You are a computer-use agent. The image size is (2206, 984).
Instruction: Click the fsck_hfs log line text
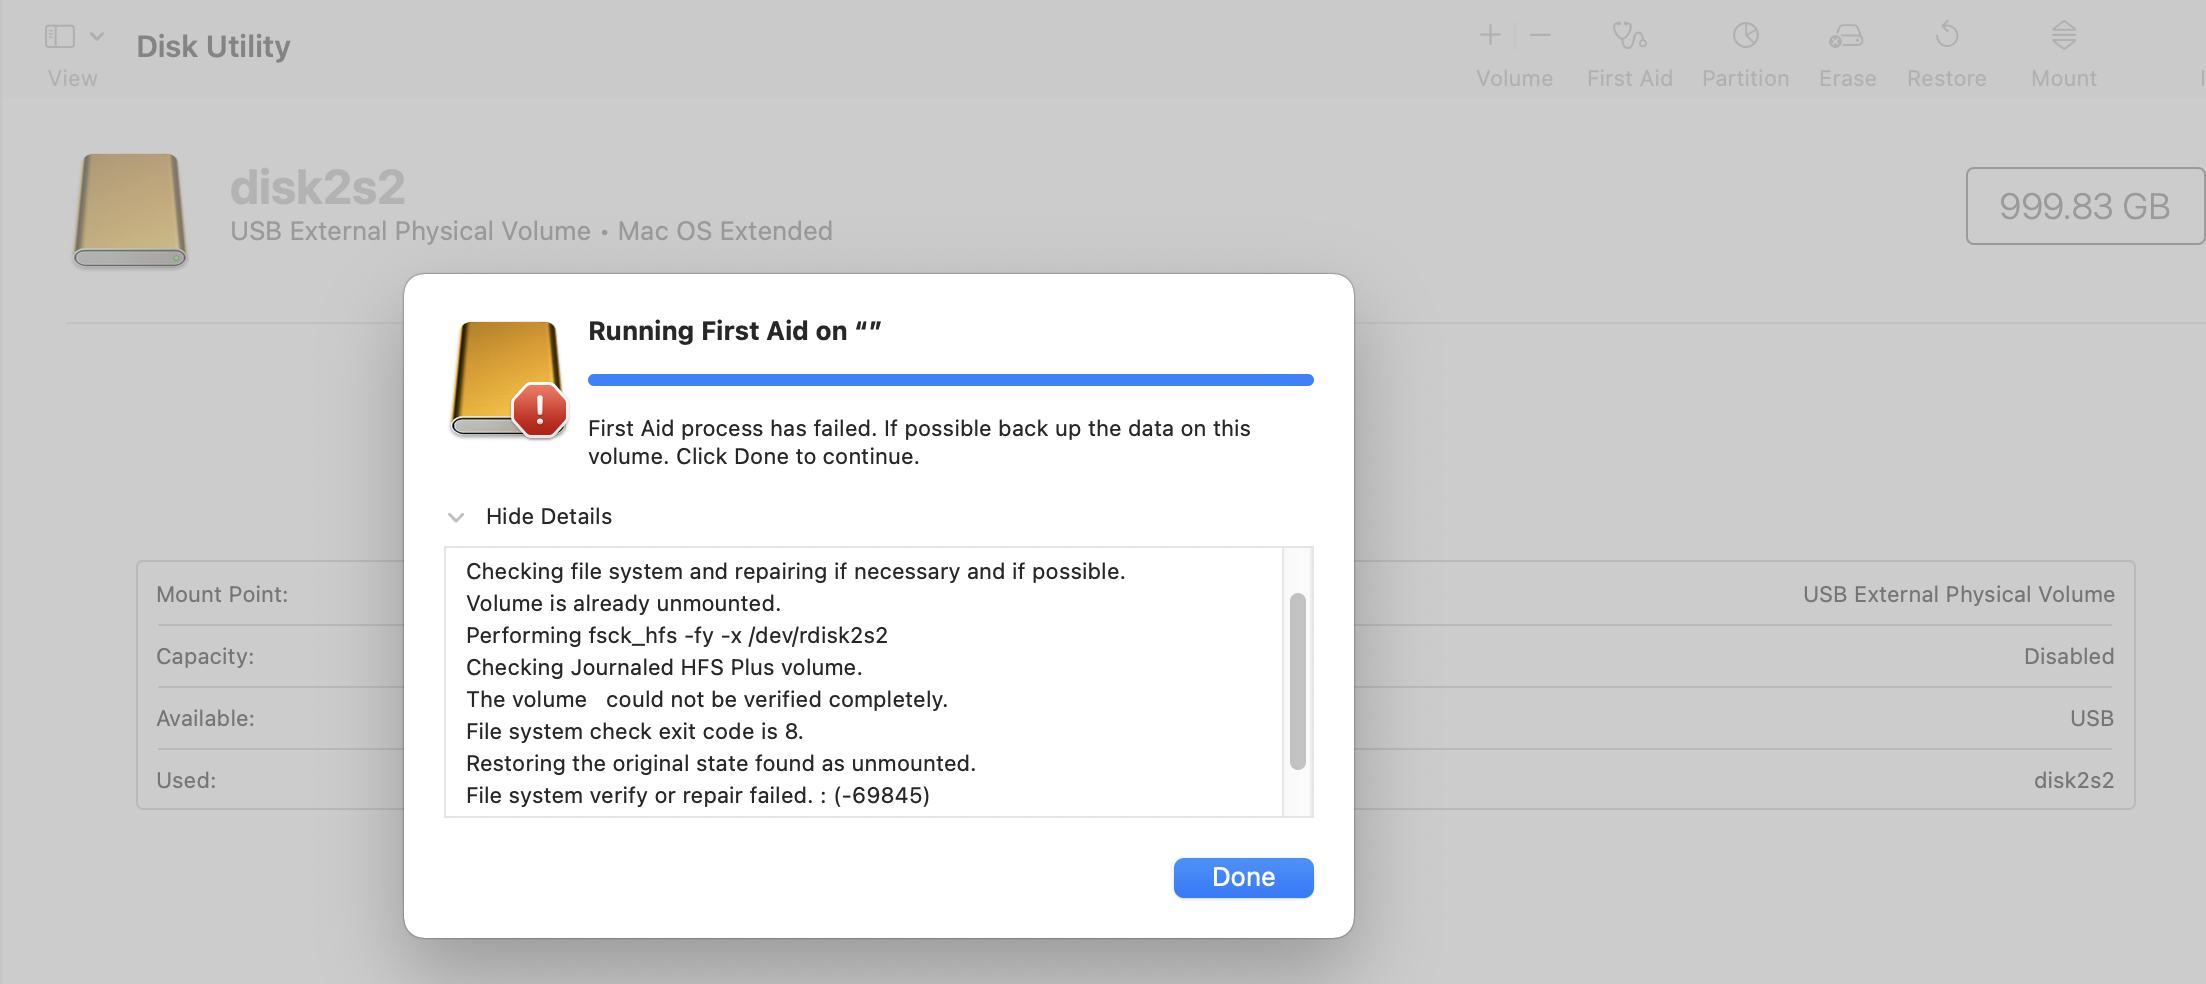pos(676,636)
